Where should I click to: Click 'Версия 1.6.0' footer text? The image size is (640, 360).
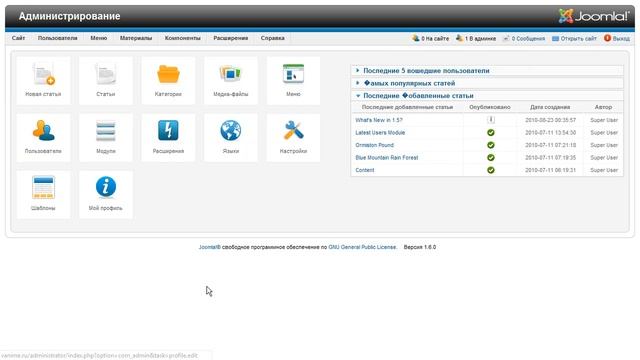[x=420, y=247]
